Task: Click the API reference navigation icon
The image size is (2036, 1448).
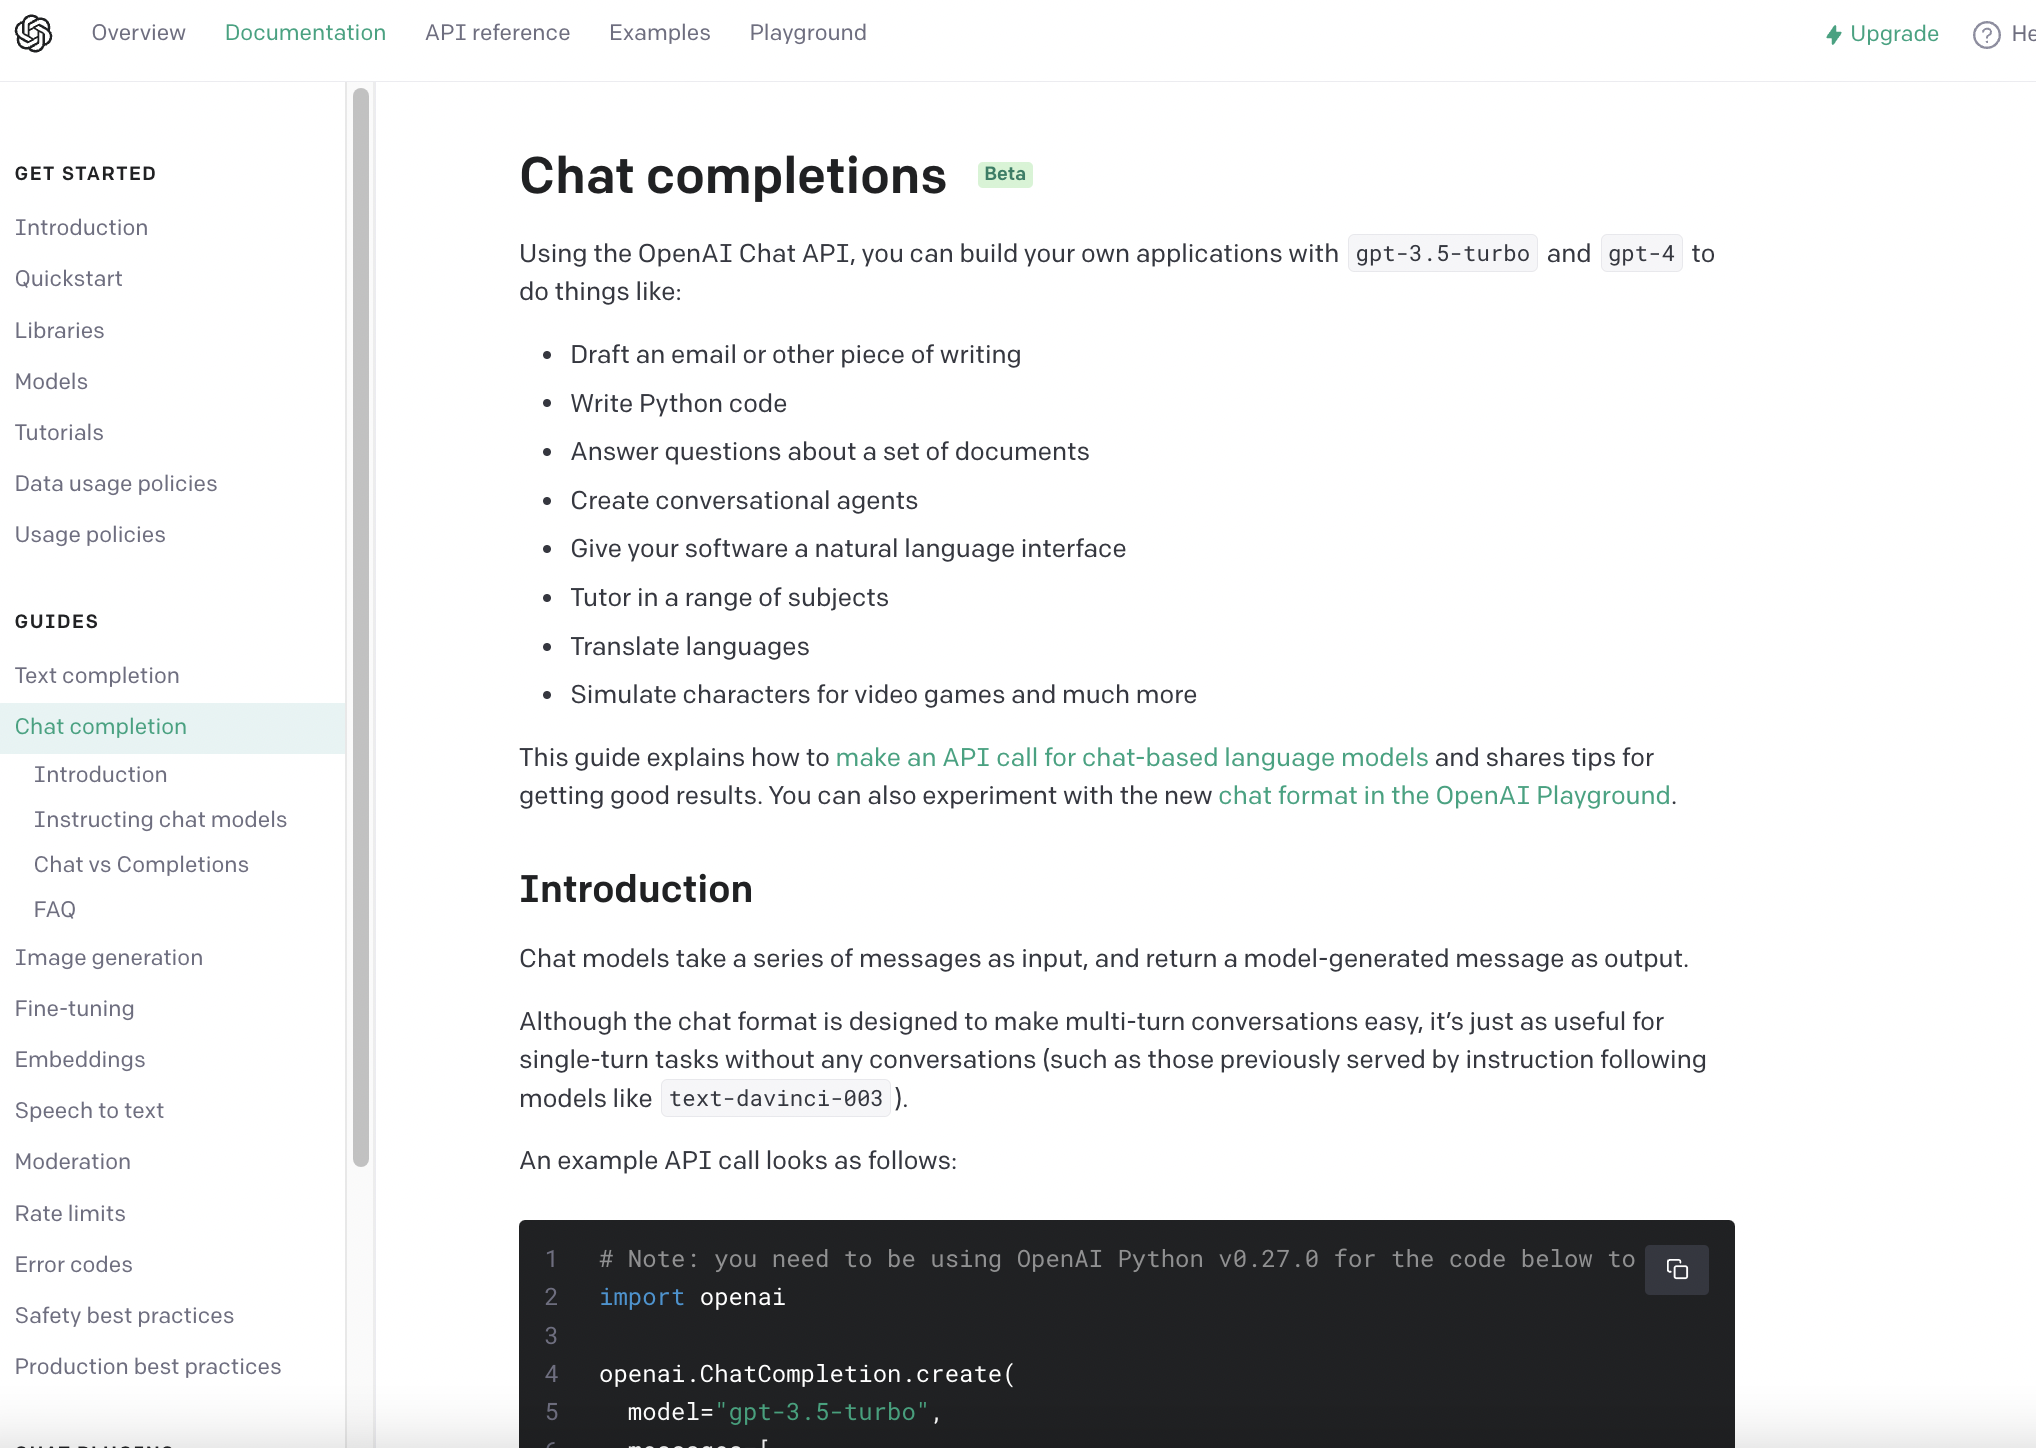Action: pos(497,33)
